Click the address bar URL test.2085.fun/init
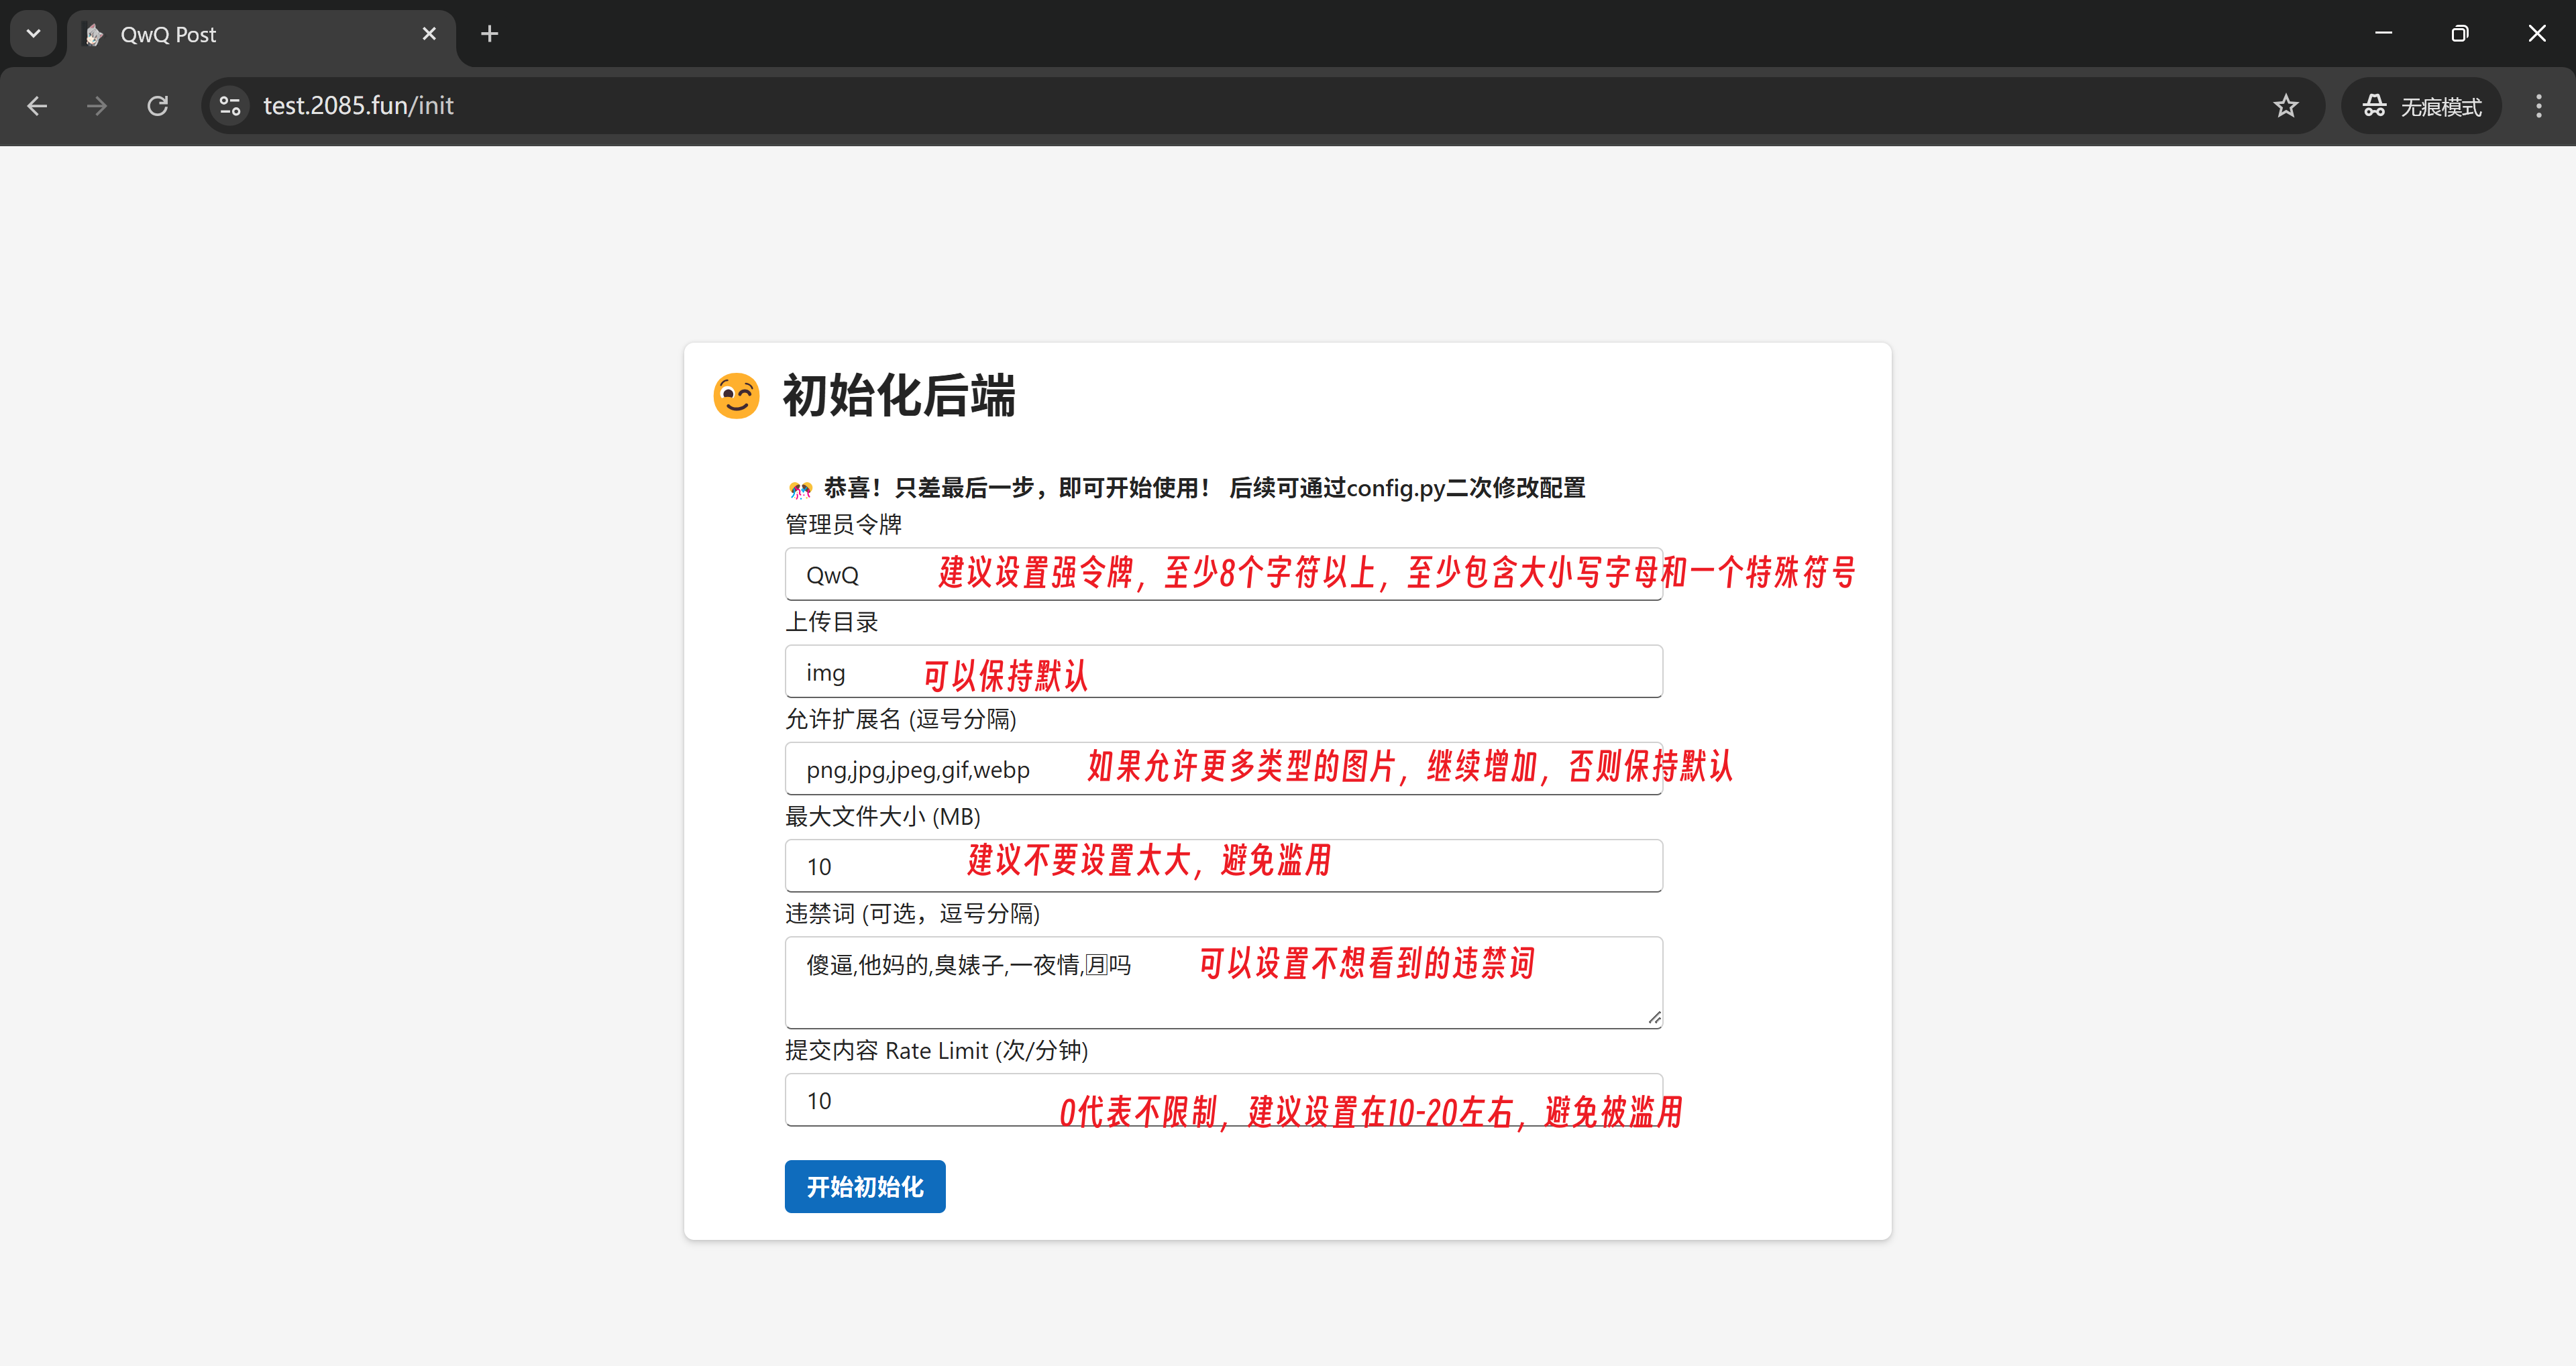The image size is (2576, 1366). pos(358,106)
